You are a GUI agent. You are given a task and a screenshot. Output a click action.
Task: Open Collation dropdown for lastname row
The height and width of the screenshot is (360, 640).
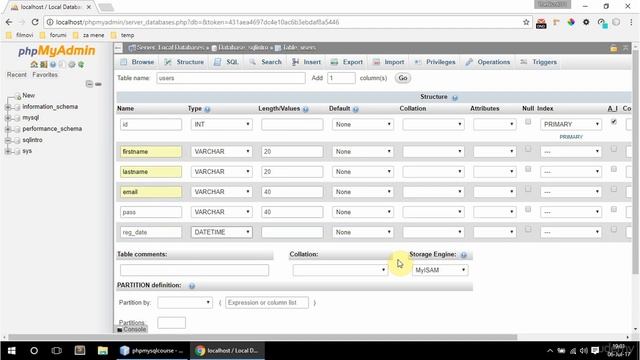(433, 172)
